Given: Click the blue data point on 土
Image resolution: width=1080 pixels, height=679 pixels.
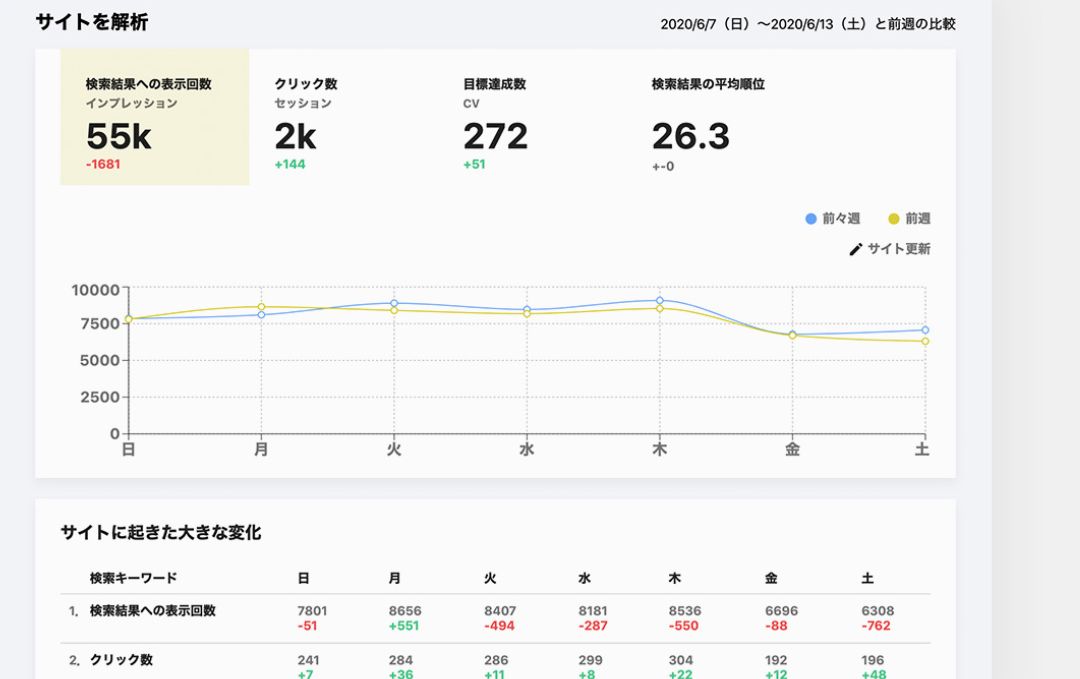Looking at the screenshot, I should click(925, 330).
